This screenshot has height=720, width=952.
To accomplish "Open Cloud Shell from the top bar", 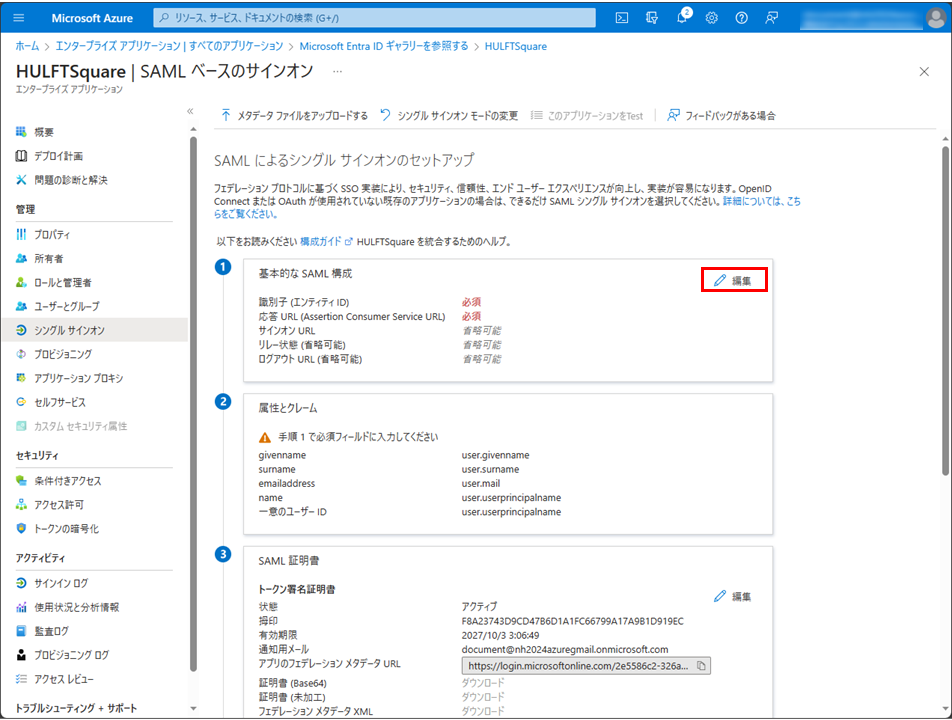I will pos(621,18).
